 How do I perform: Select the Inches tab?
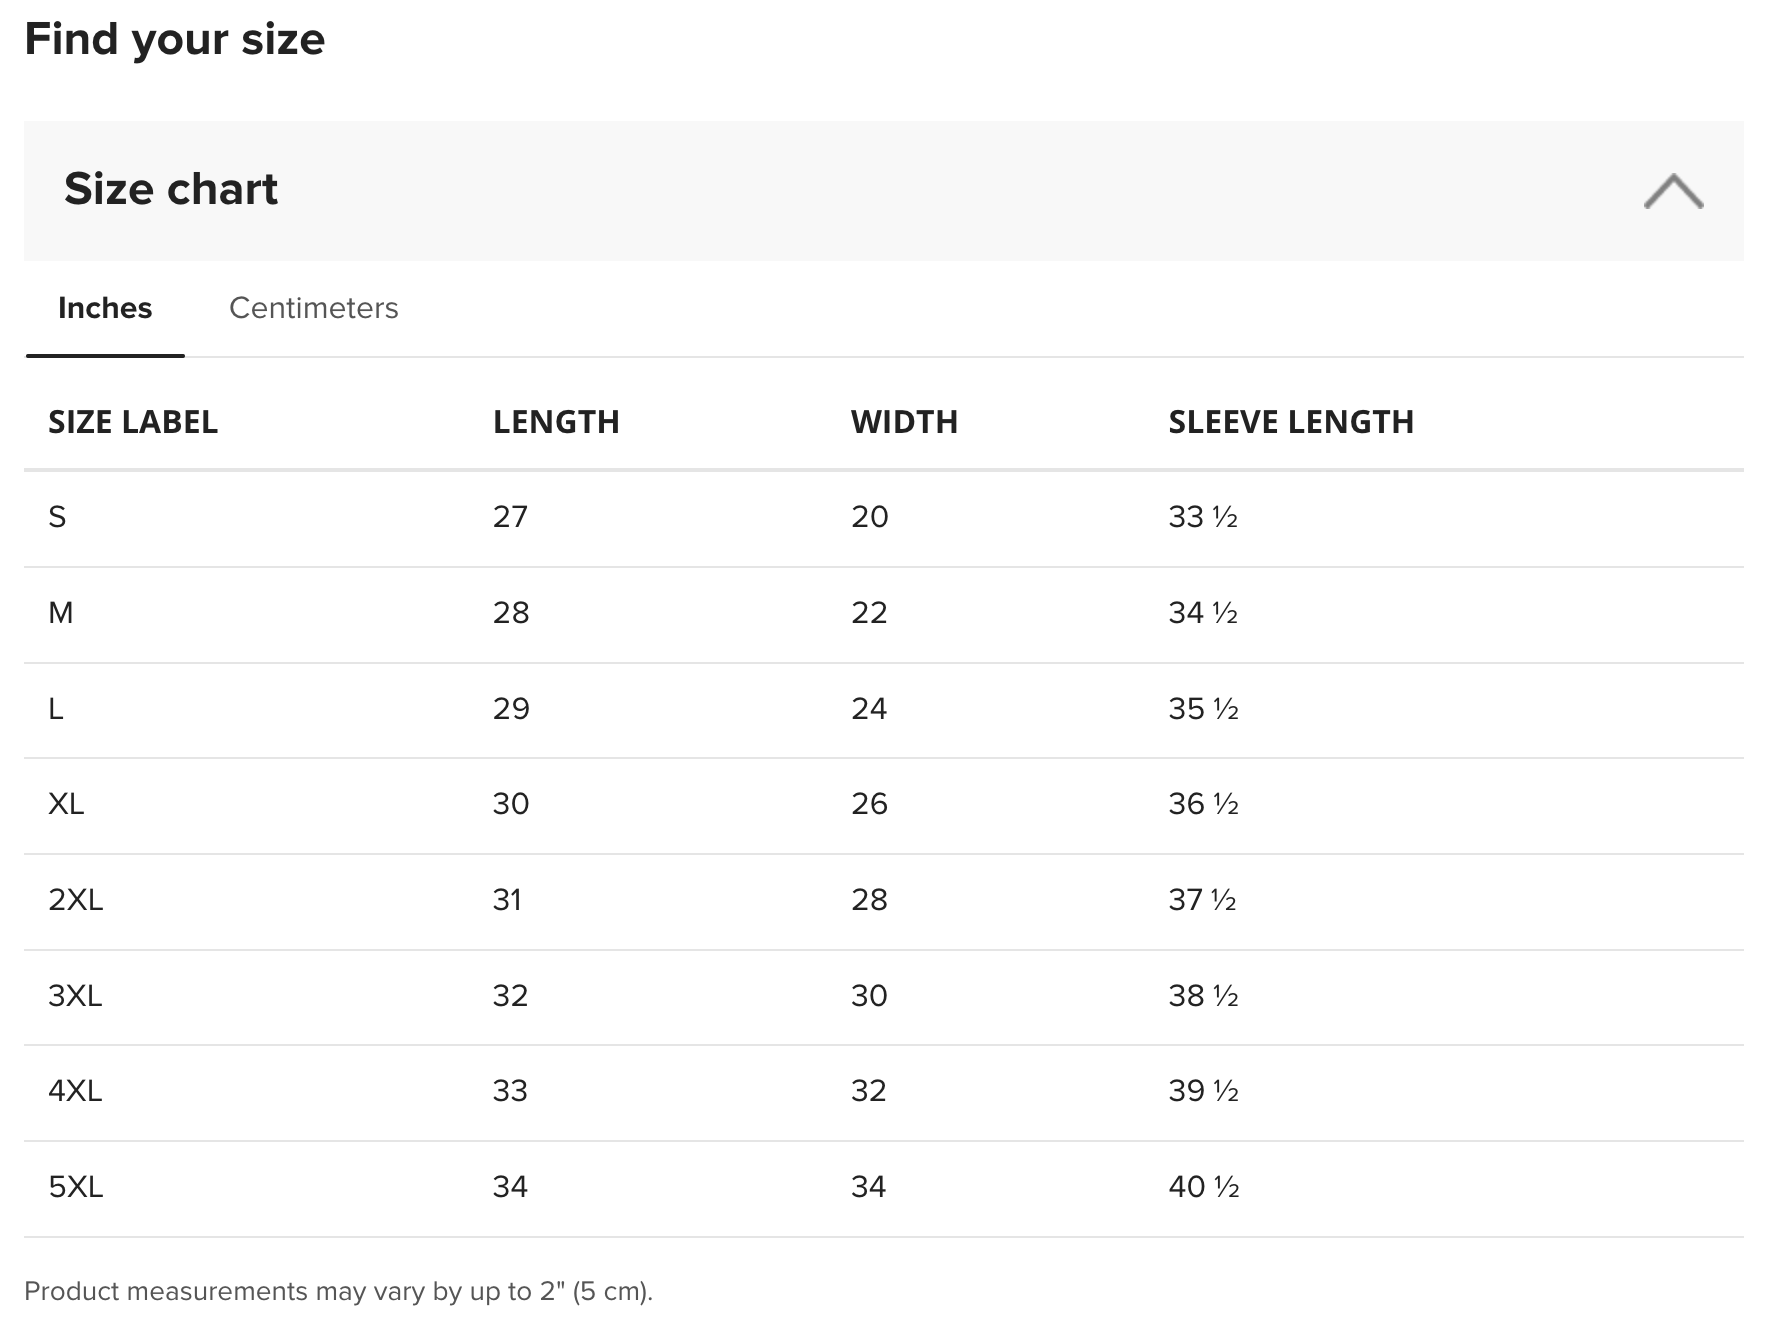pos(105,308)
